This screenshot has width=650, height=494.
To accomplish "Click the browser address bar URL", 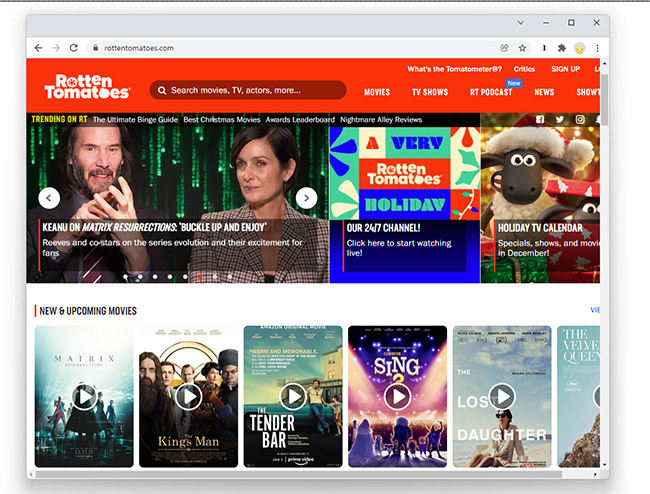I will pyautogui.click(x=139, y=48).
